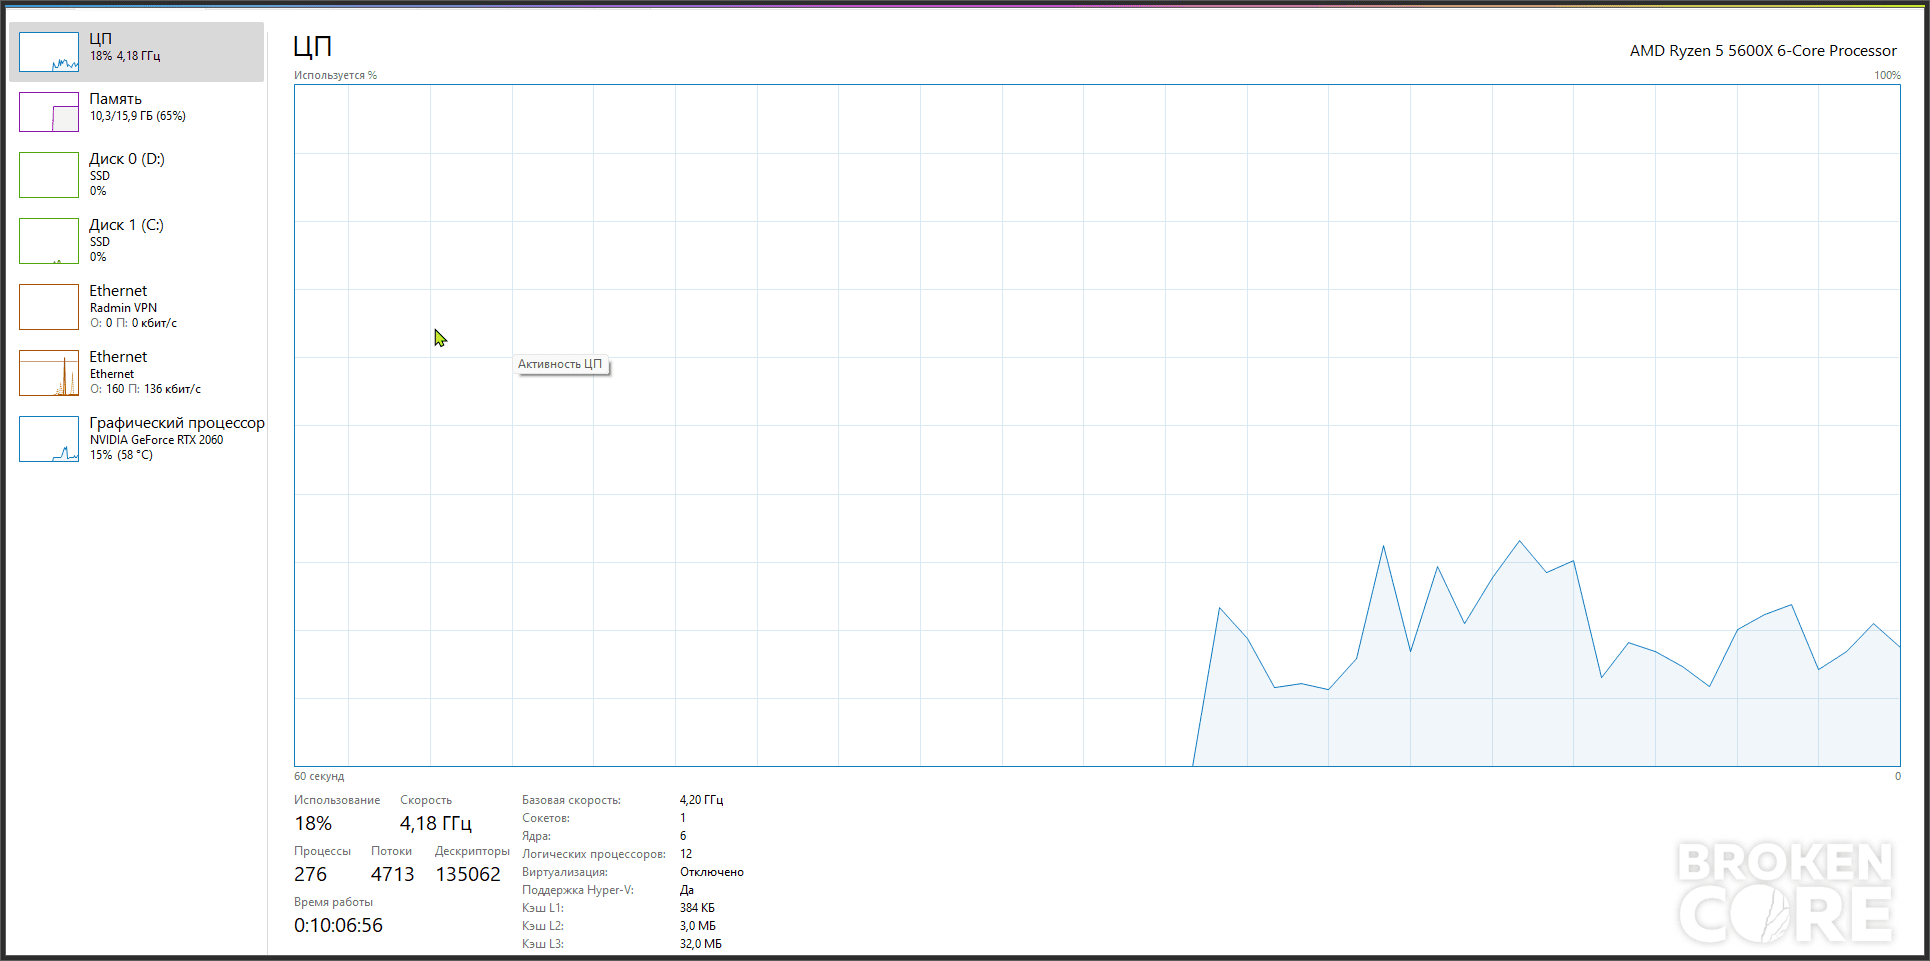Click the 135062 Дескрипторы count
The image size is (1930, 961).
[468, 875]
